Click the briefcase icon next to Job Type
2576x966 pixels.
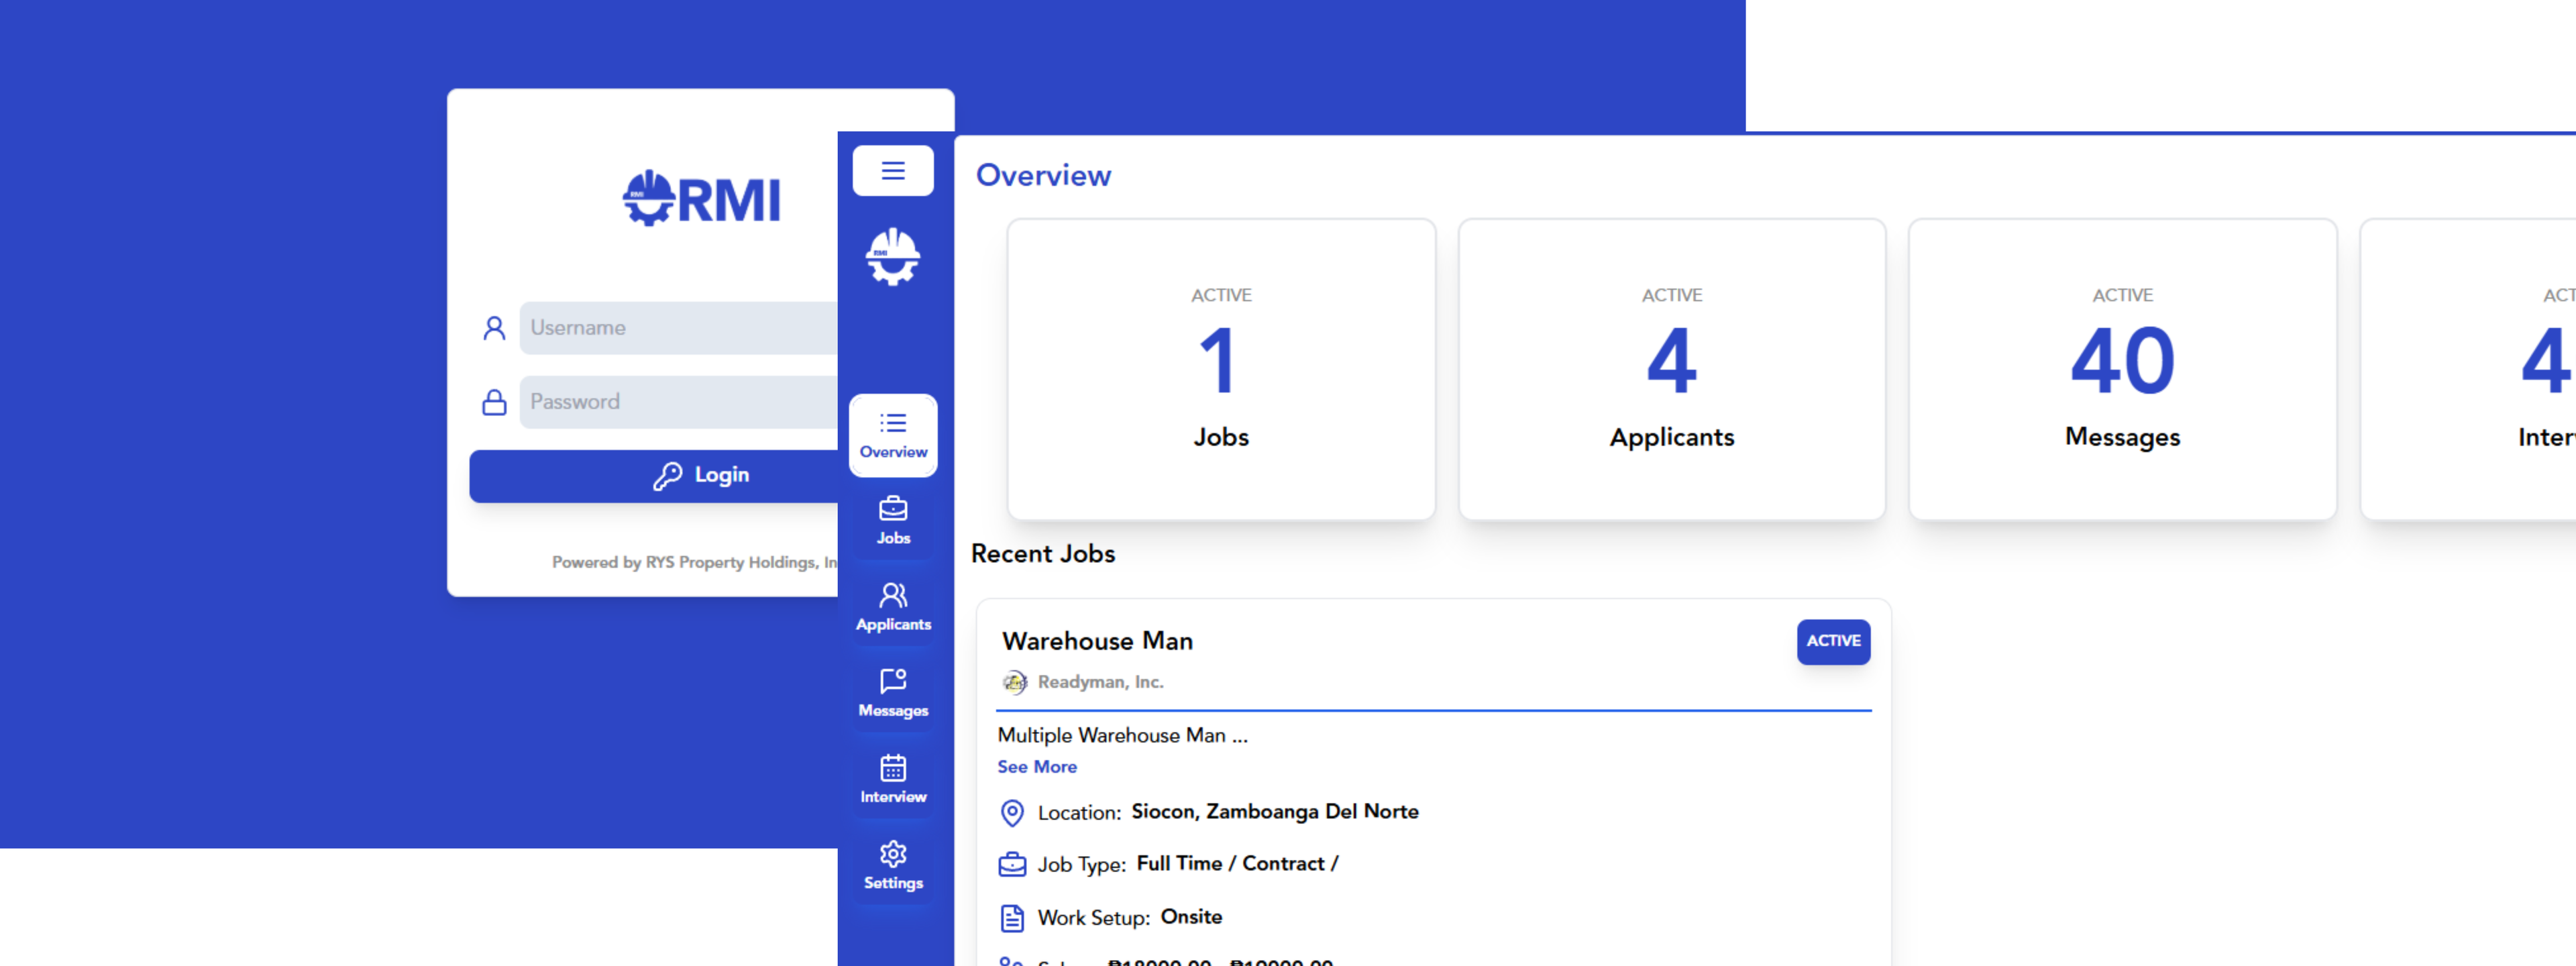click(1013, 864)
